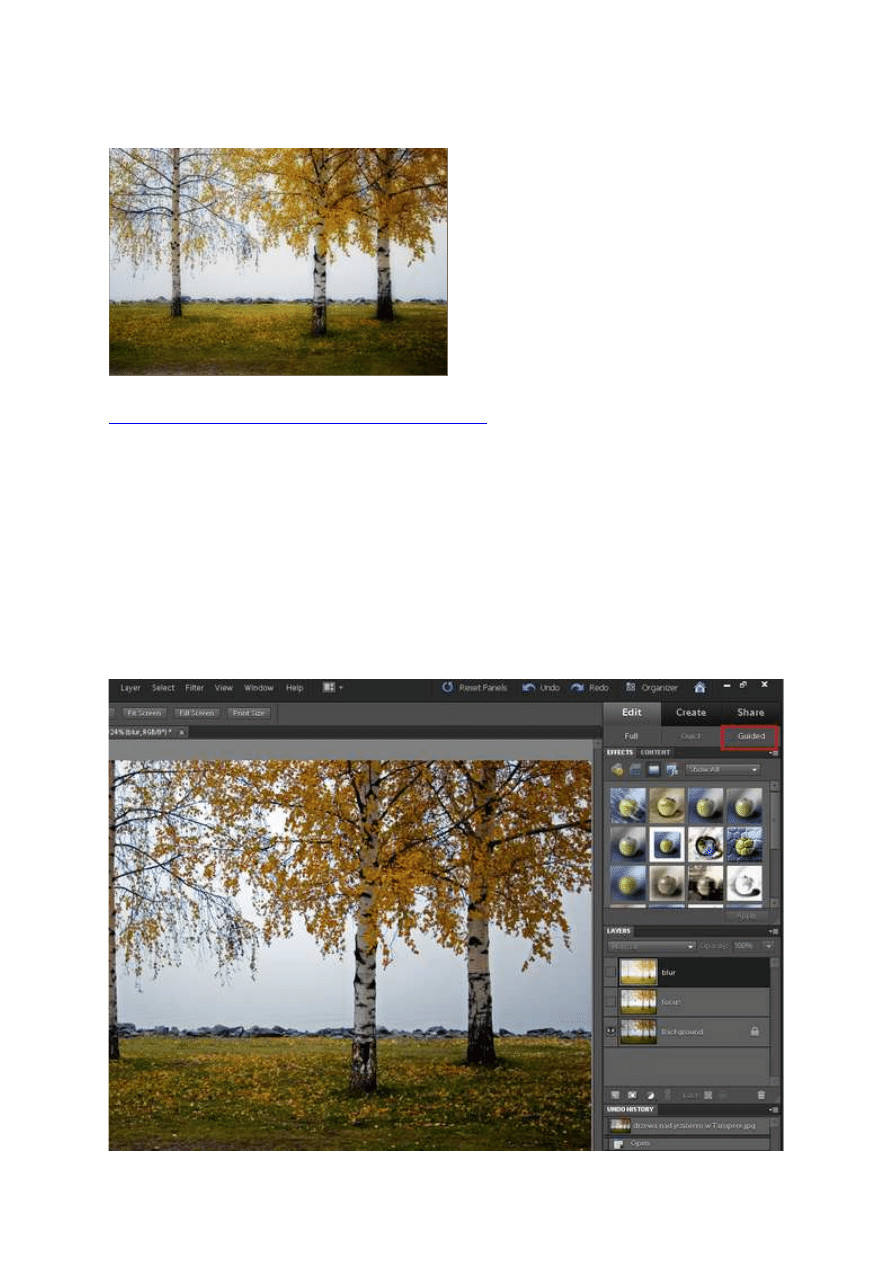Click the Reset Panels button
The image size is (893, 1263).
[x=476, y=688]
